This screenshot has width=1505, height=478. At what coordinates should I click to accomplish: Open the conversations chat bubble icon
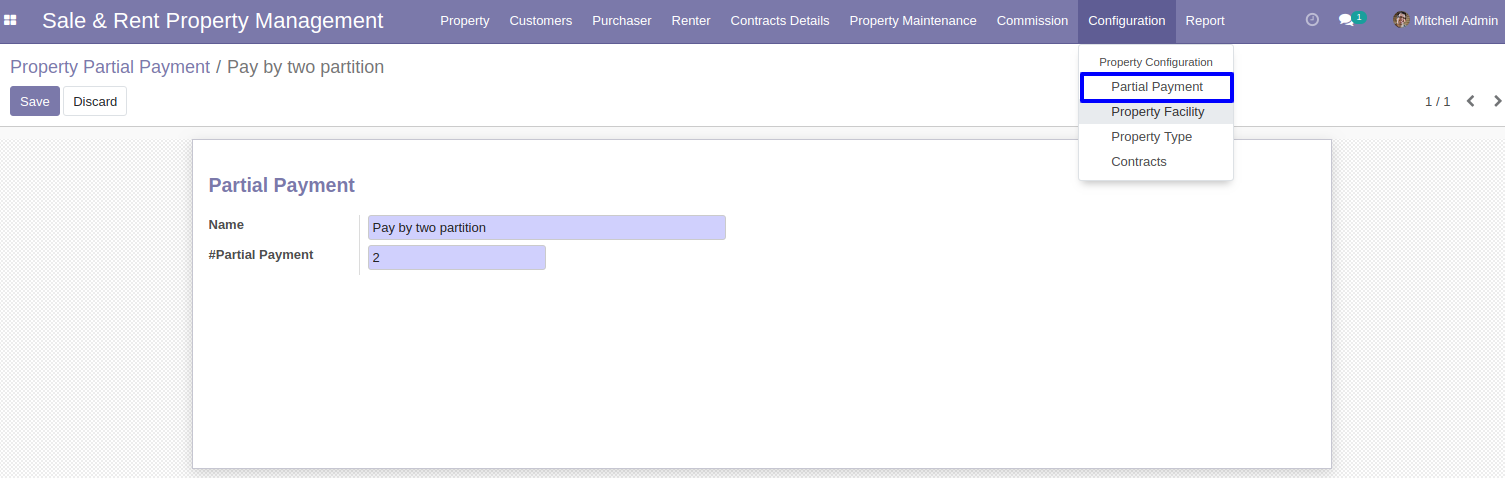click(x=1346, y=20)
